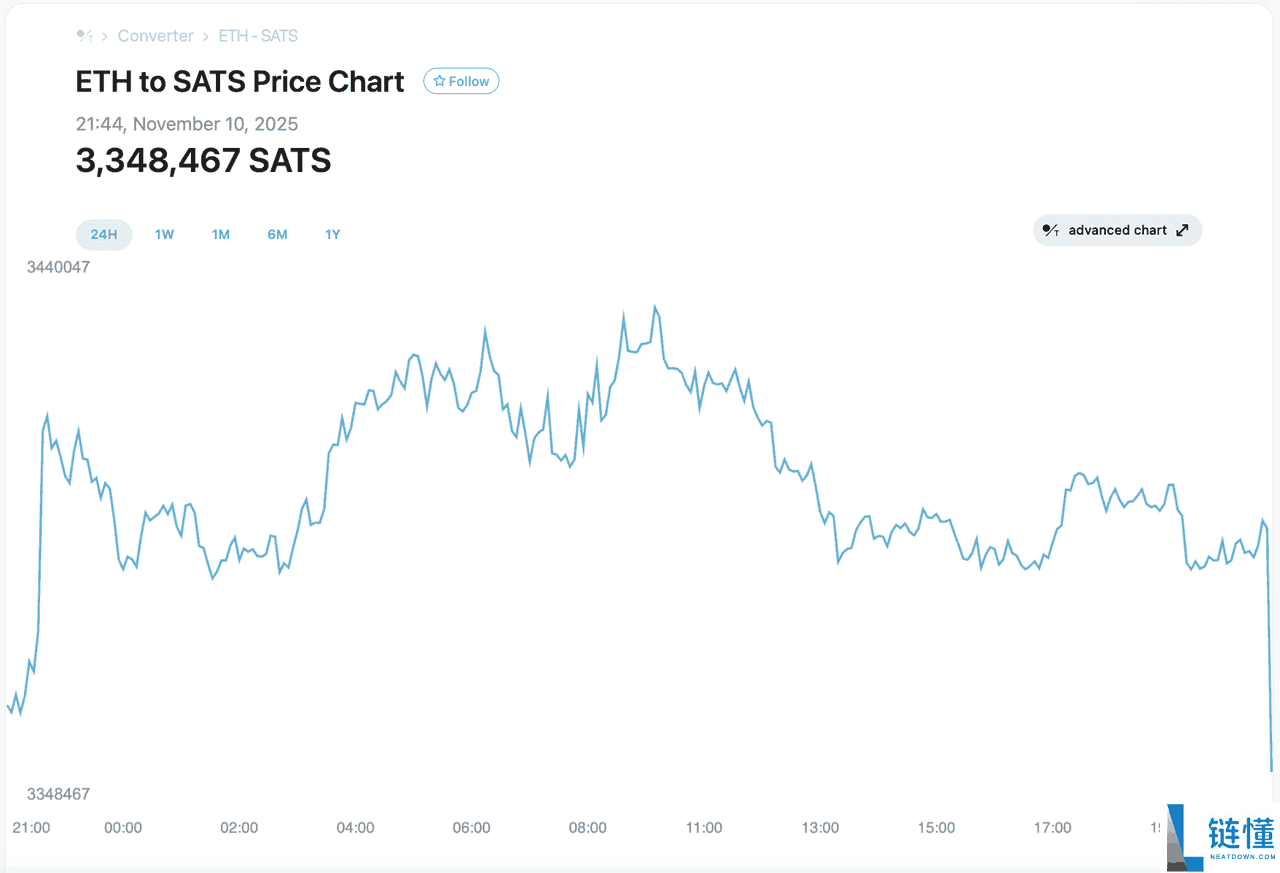Click the expand arrows icon beside advanced chart
Image resolution: width=1280 pixels, height=873 pixels.
(x=1182, y=230)
